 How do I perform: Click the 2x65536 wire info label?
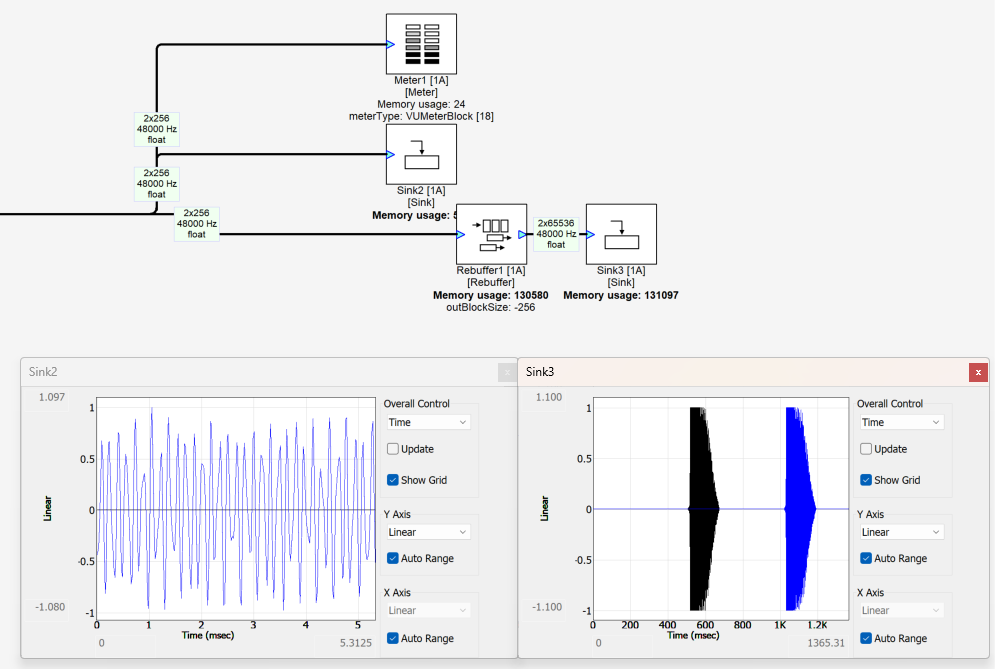pos(556,234)
